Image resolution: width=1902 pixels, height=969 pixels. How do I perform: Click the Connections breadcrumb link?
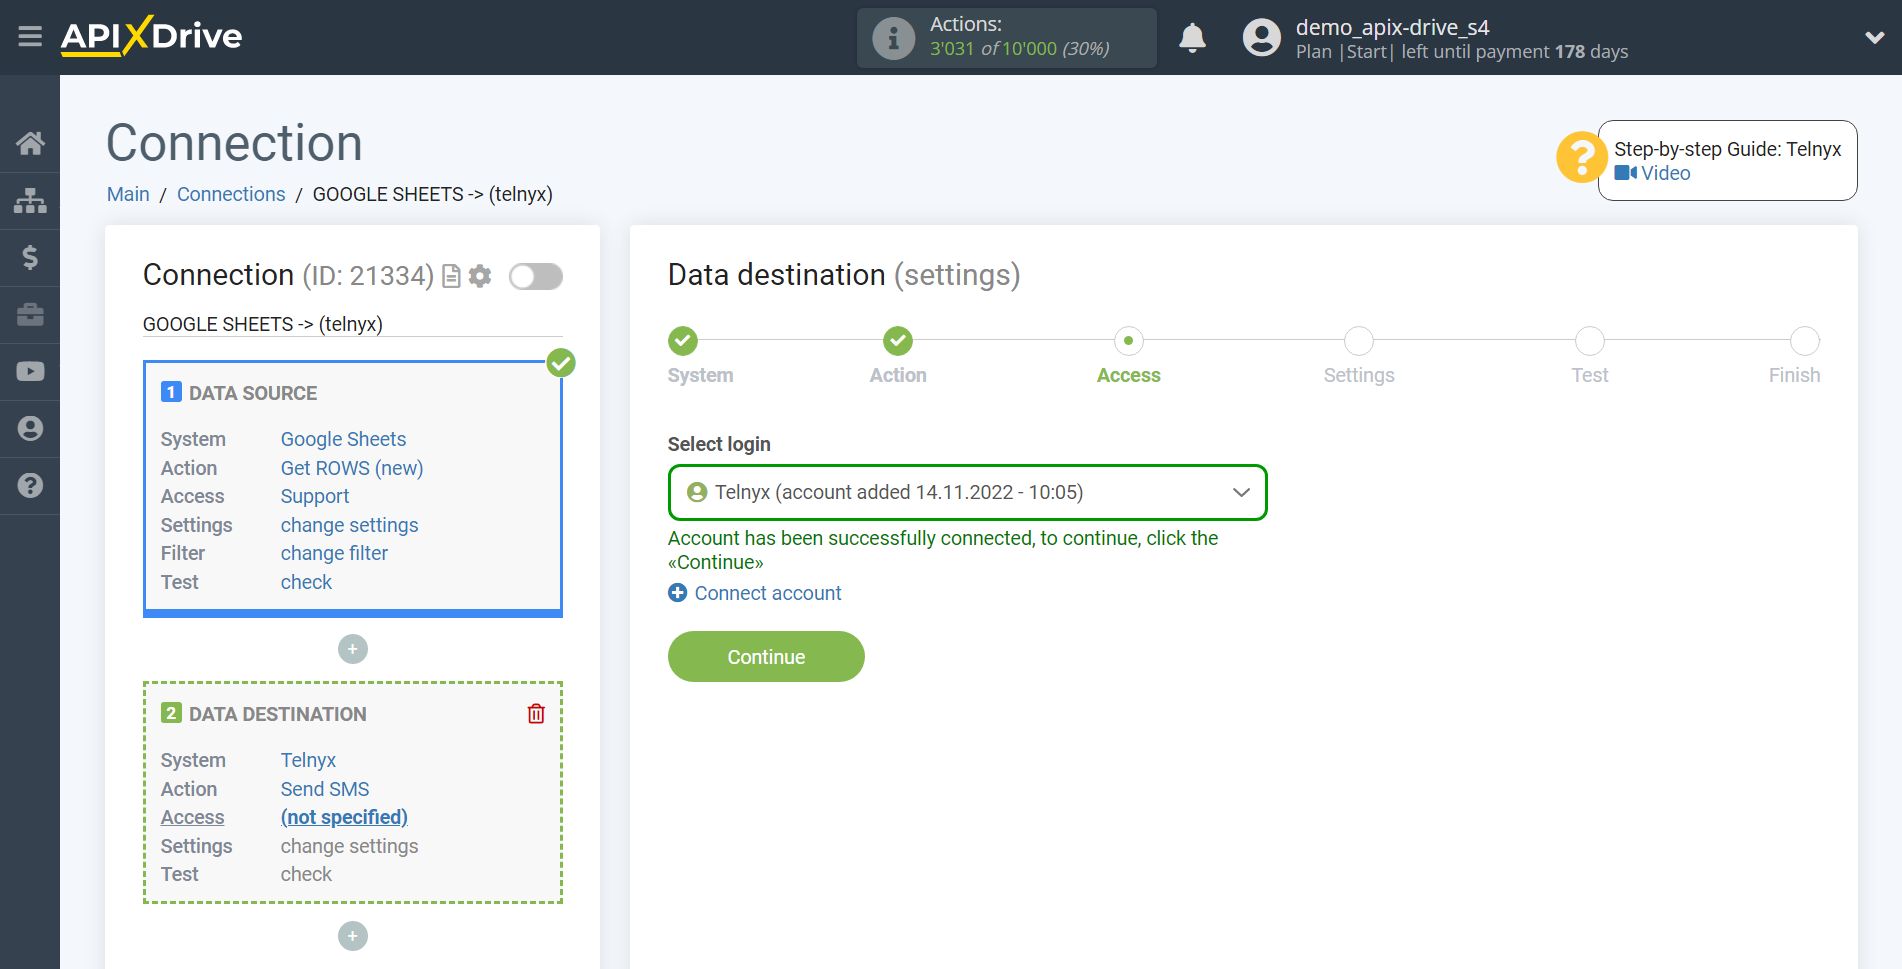pyautogui.click(x=231, y=194)
